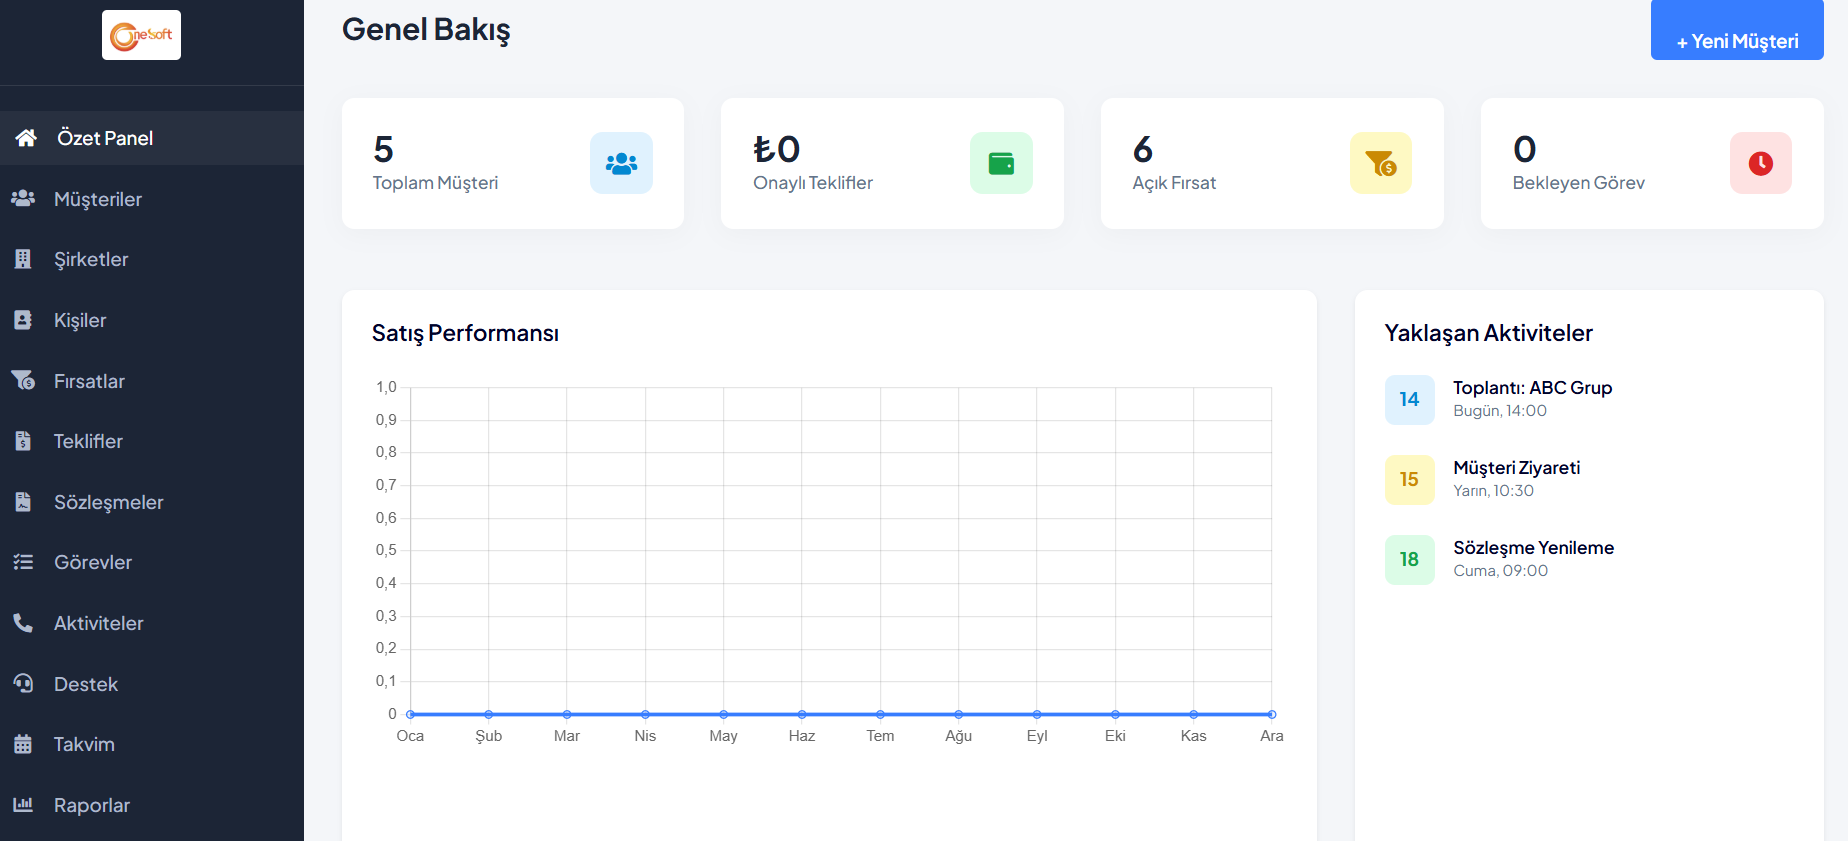
Task: Go to the Şirketler section
Action: (x=91, y=259)
